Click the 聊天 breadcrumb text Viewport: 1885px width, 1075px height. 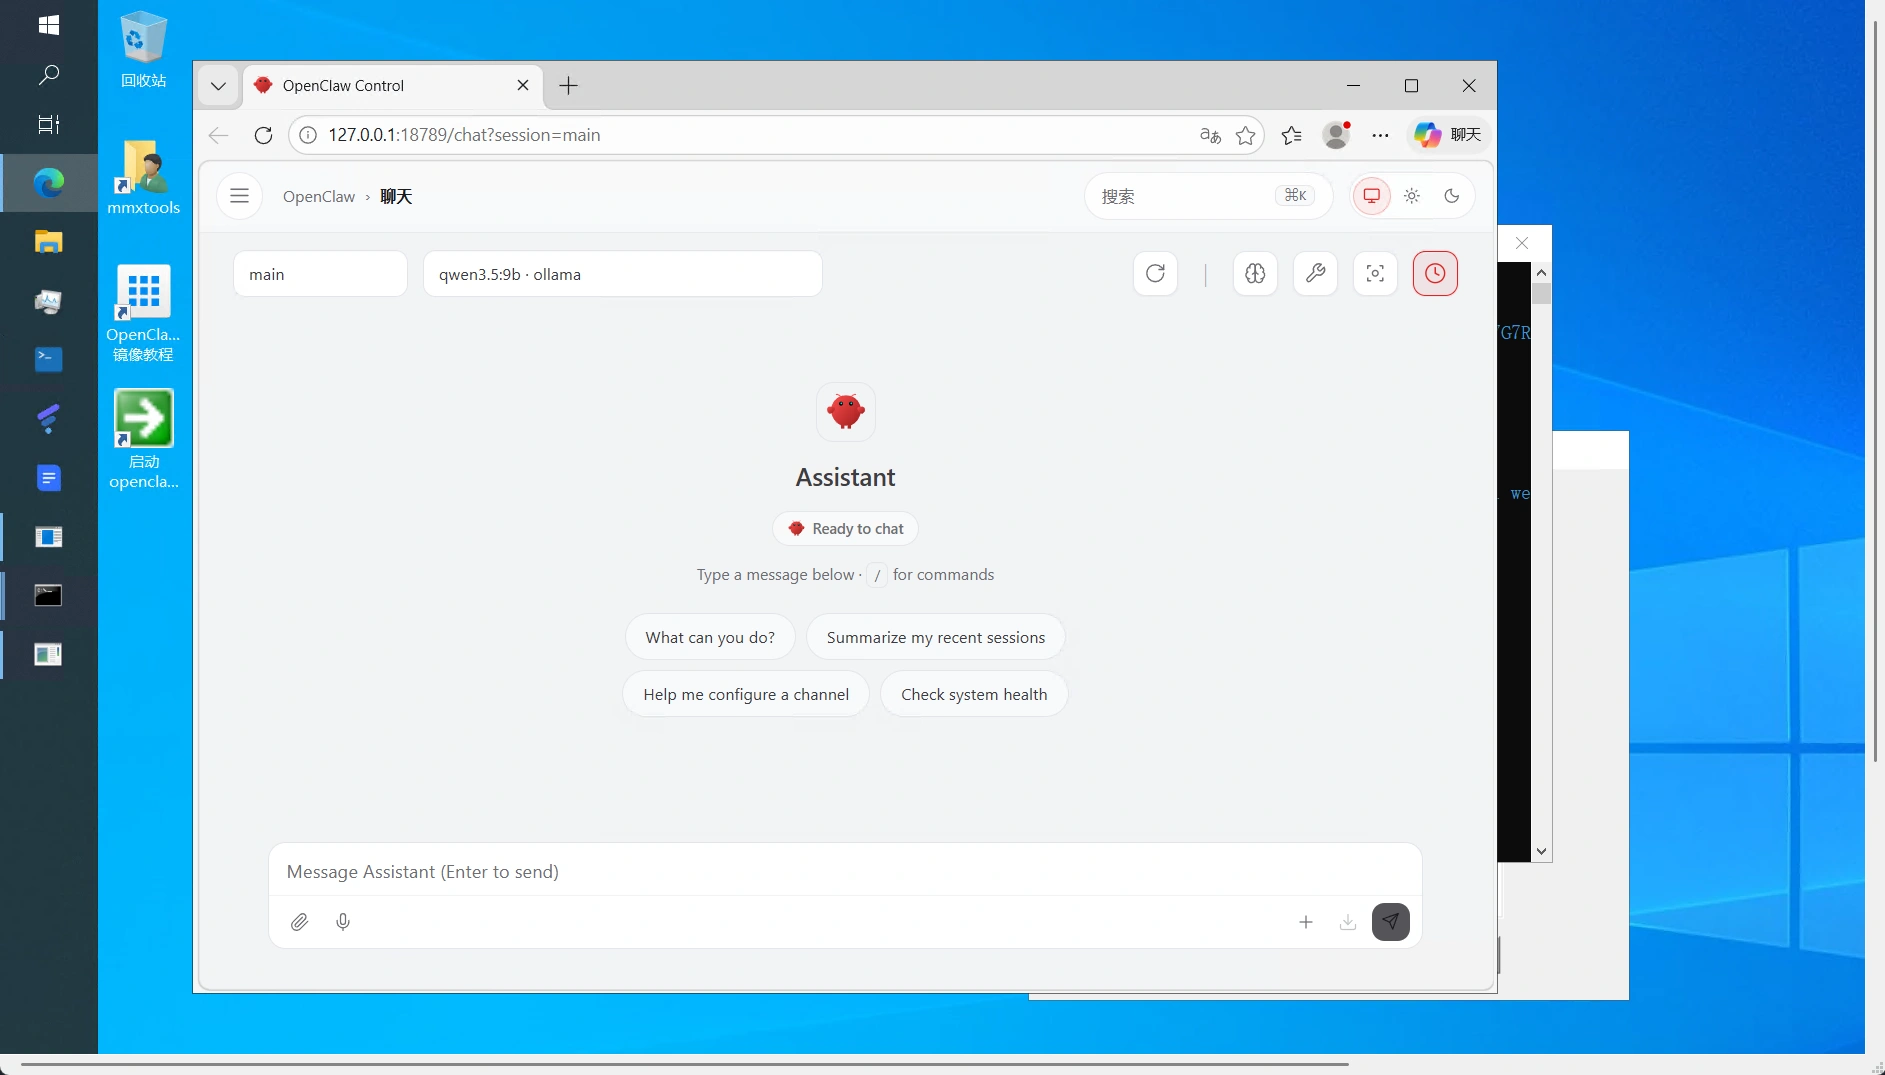396,196
